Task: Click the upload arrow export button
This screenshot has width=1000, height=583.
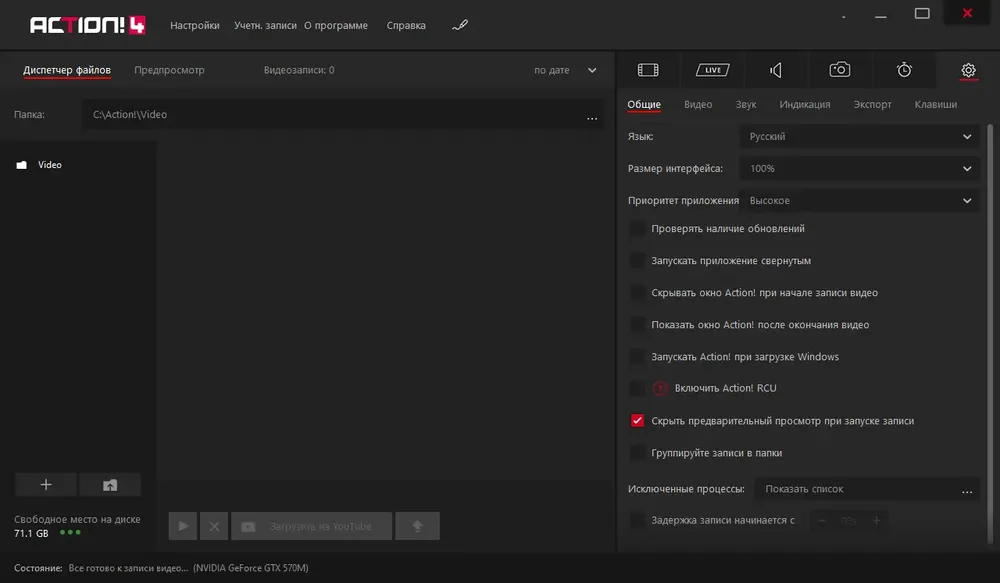Action: click(x=417, y=526)
